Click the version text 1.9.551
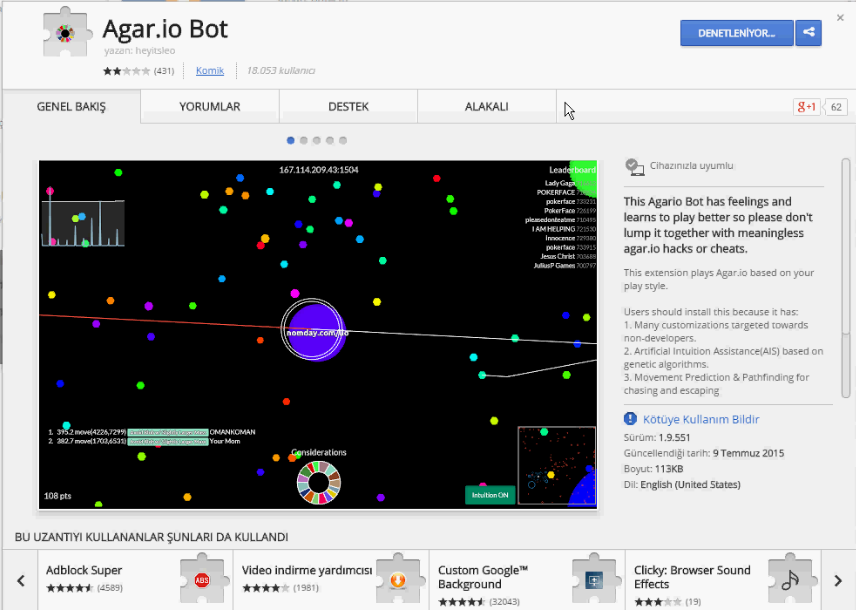 coord(674,437)
